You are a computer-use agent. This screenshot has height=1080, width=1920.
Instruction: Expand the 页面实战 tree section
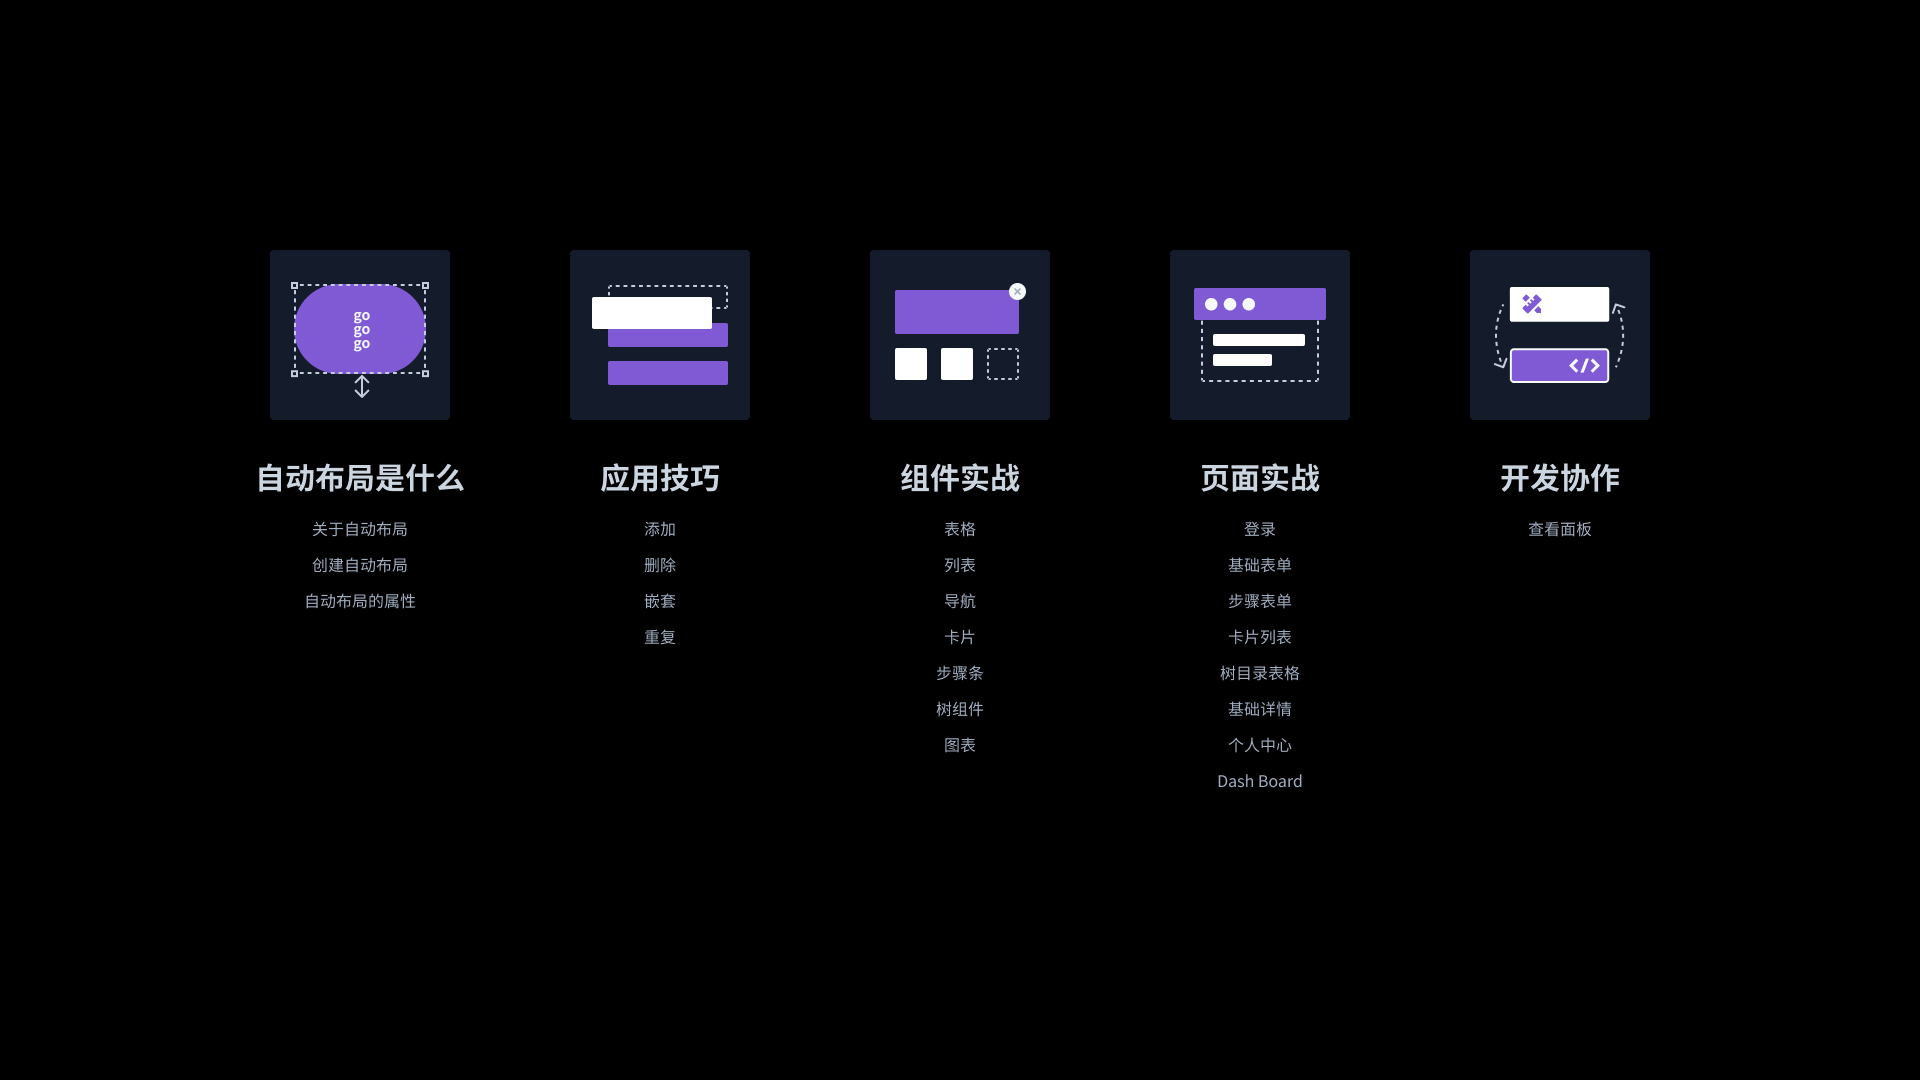[x=1259, y=477]
